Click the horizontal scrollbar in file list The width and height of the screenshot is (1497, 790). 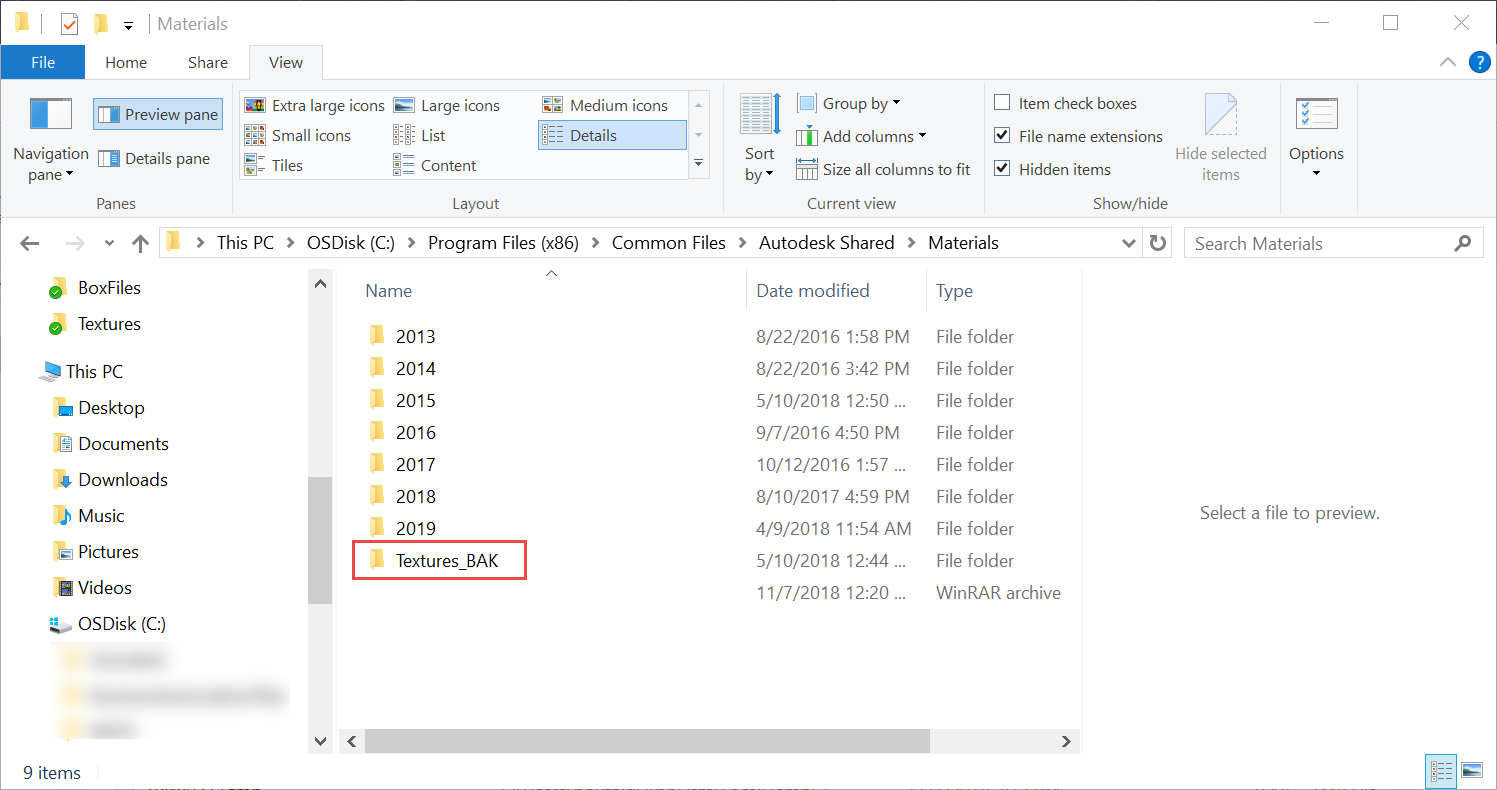coord(647,741)
